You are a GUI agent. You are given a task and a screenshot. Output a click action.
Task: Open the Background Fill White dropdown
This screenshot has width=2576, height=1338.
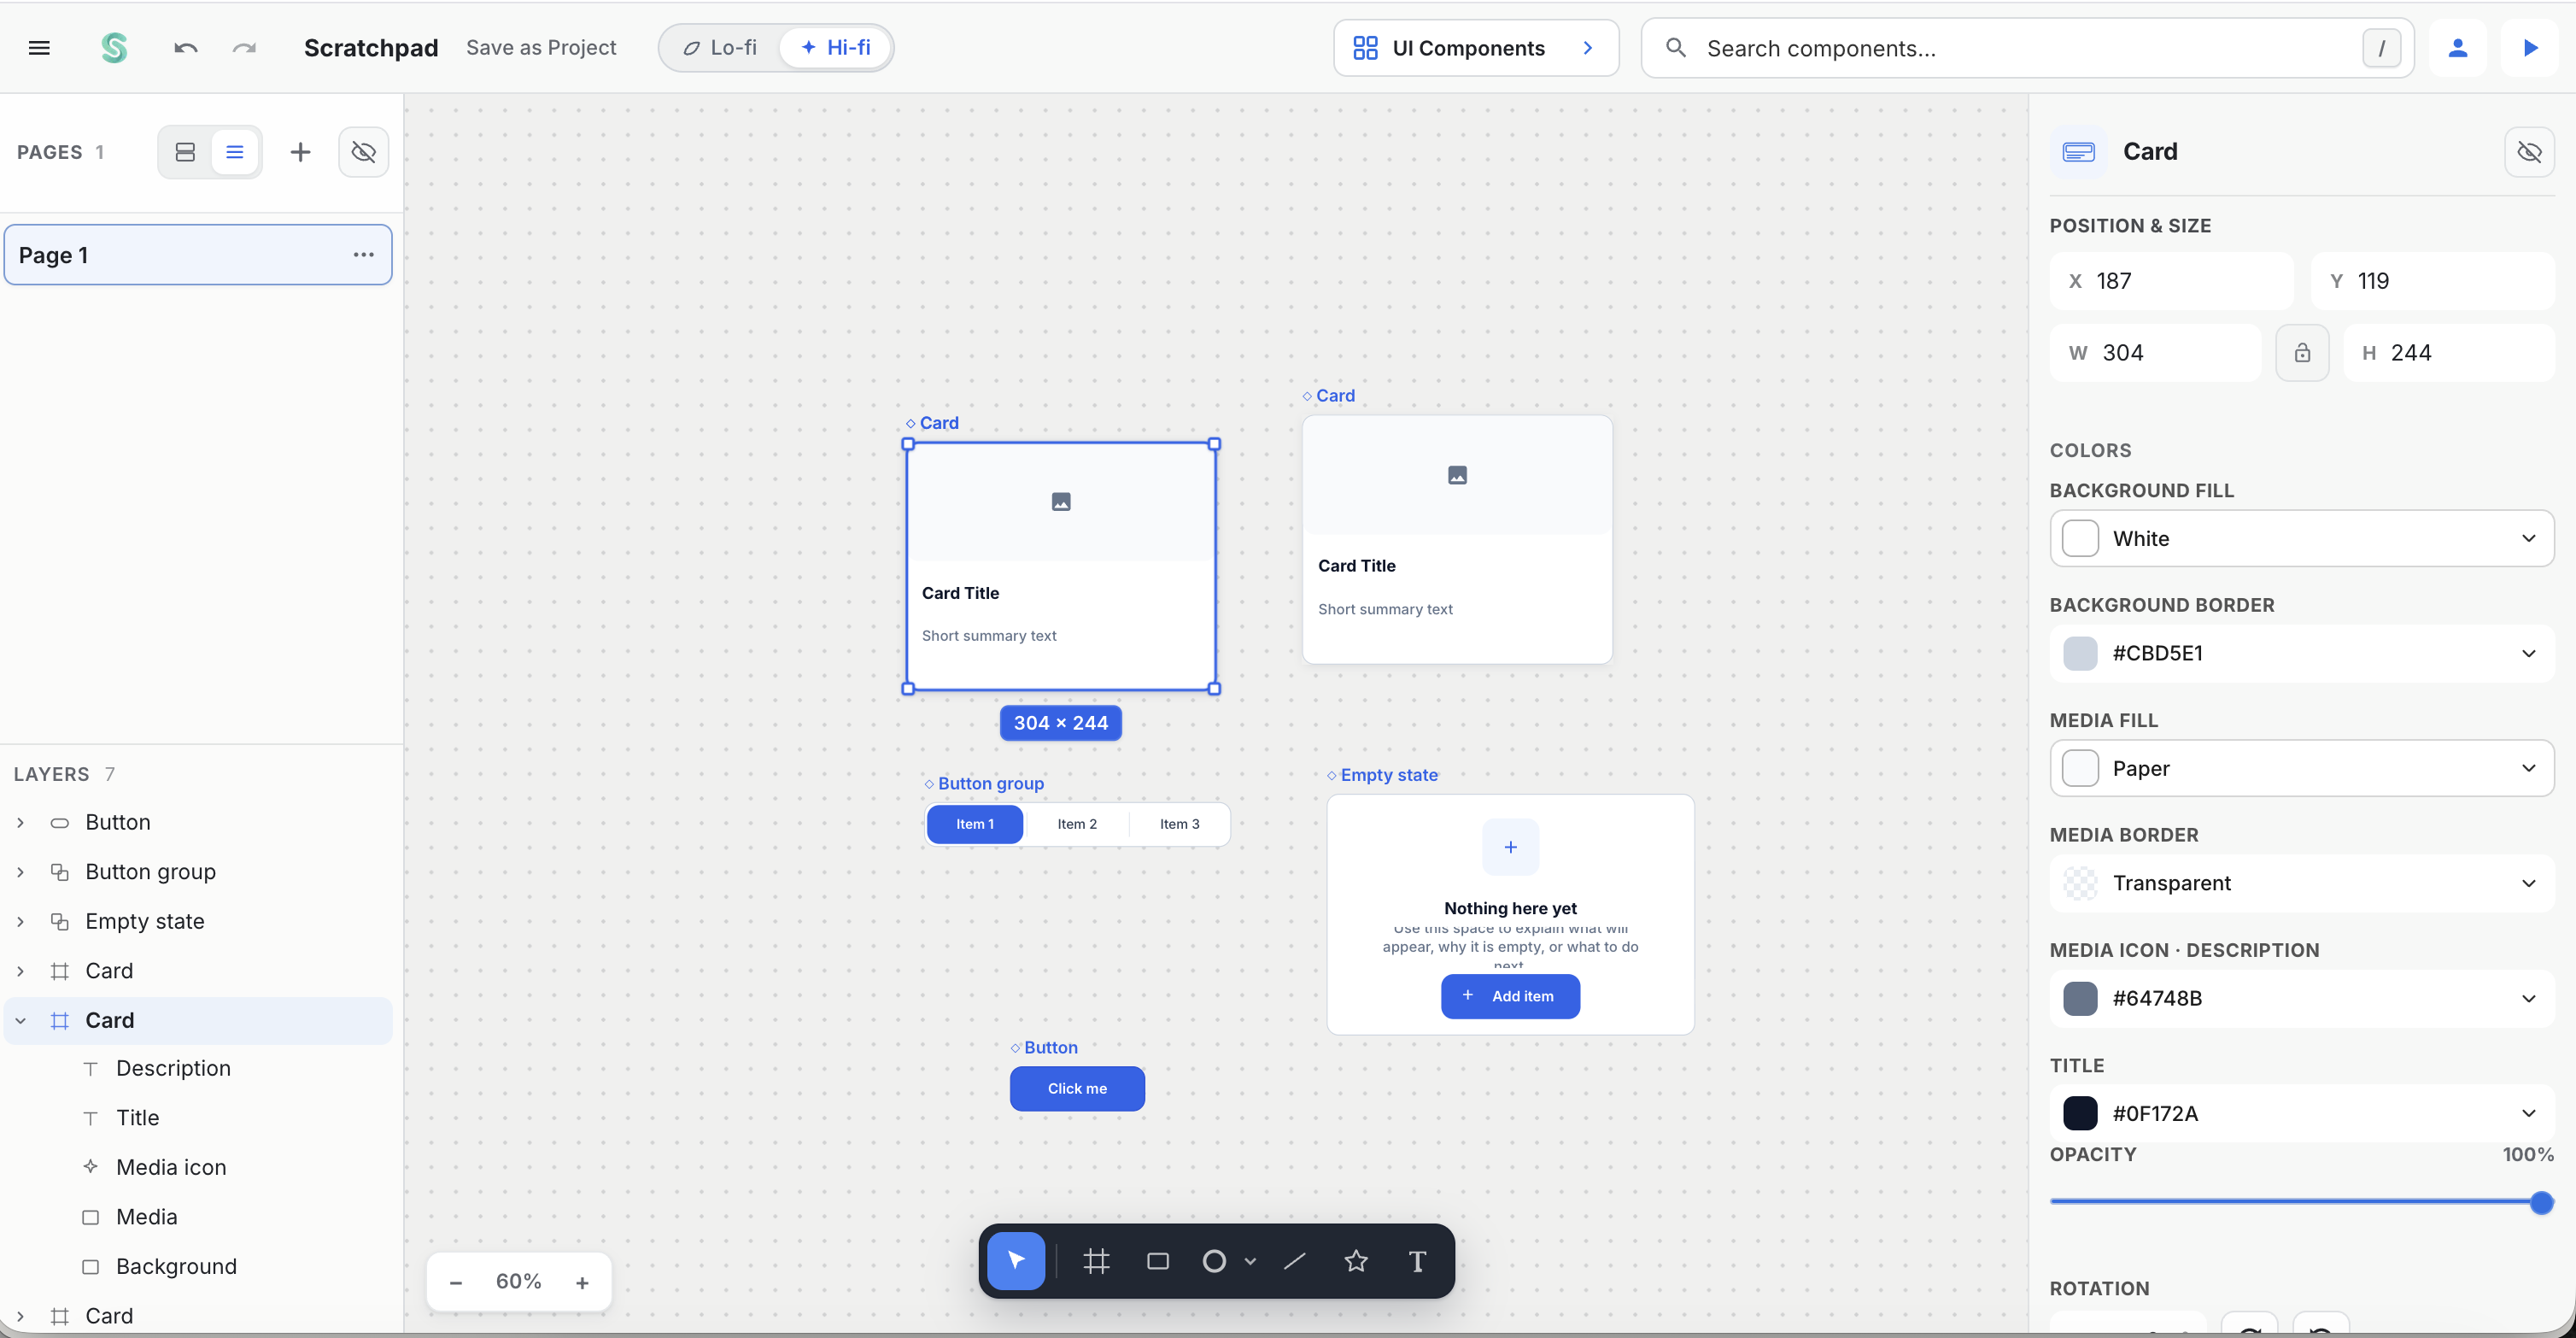coord(2302,539)
